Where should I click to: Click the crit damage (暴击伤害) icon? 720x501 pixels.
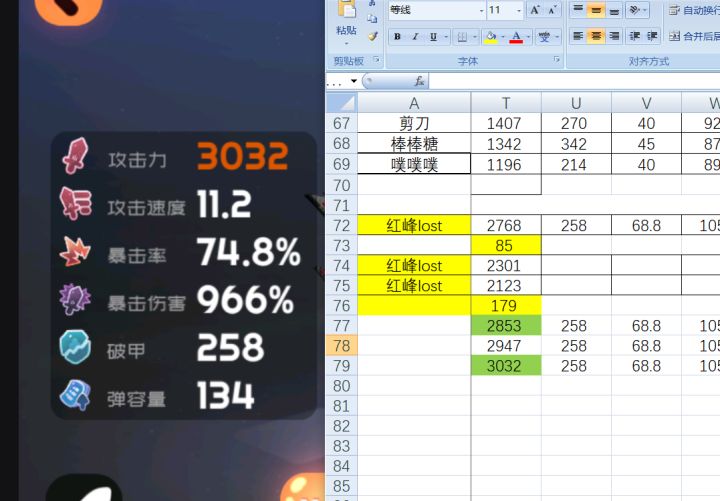click(75, 299)
